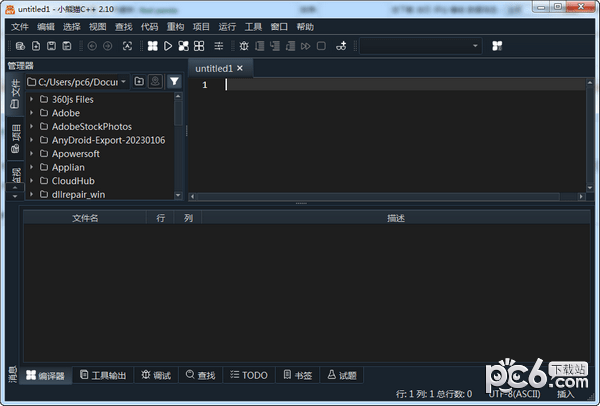This screenshot has width=600, height=406.
Task: Click the file tree scrollbar down arrow
Action: point(178,195)
